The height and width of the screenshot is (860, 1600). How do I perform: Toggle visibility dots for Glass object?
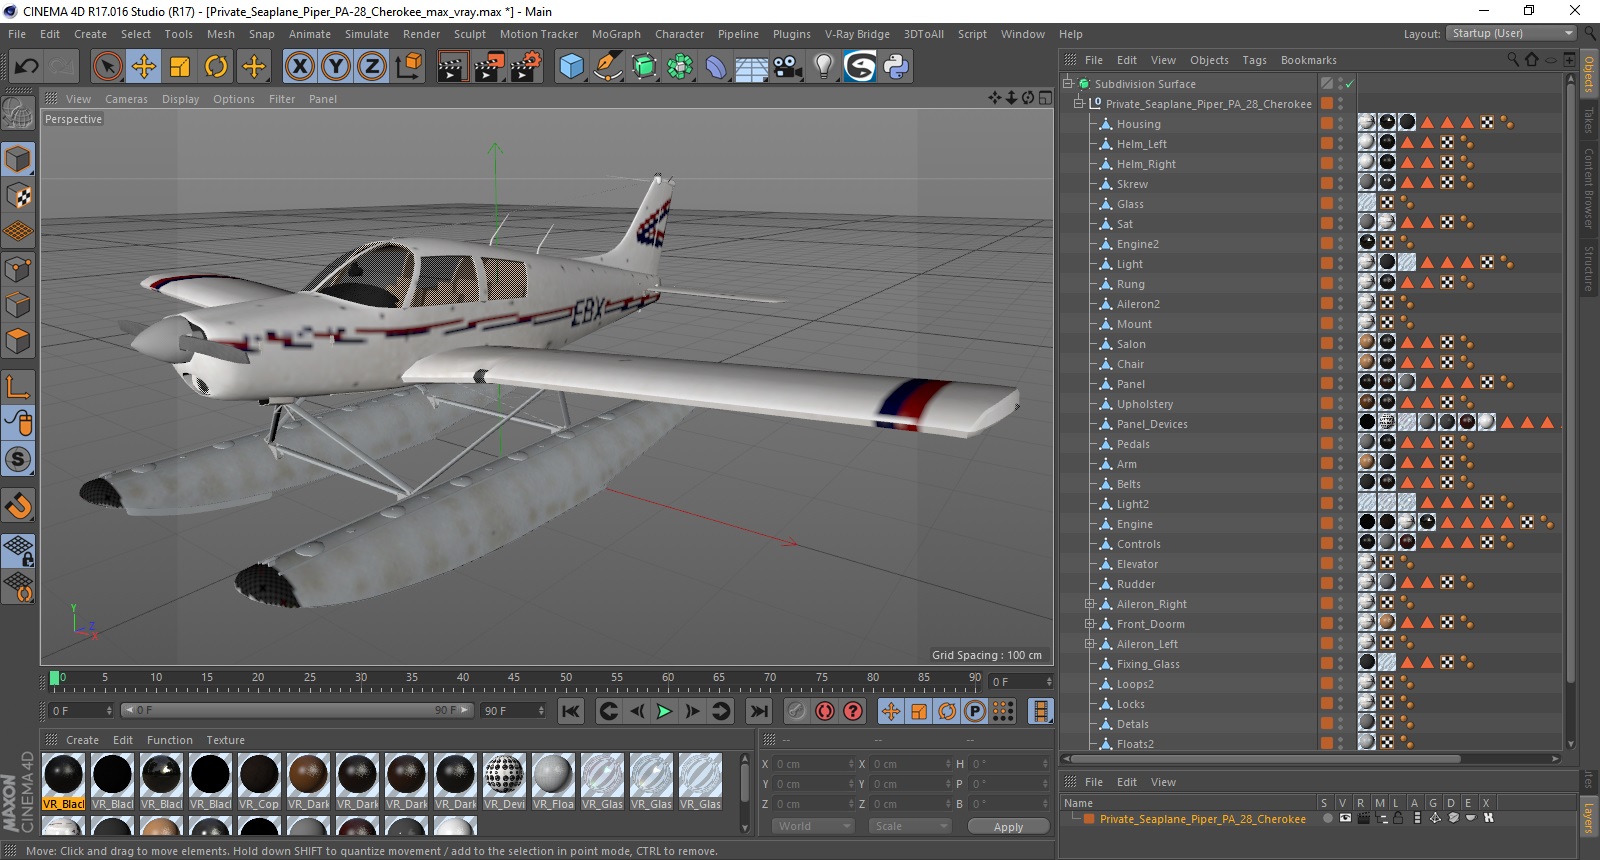tap(1341, 204)
